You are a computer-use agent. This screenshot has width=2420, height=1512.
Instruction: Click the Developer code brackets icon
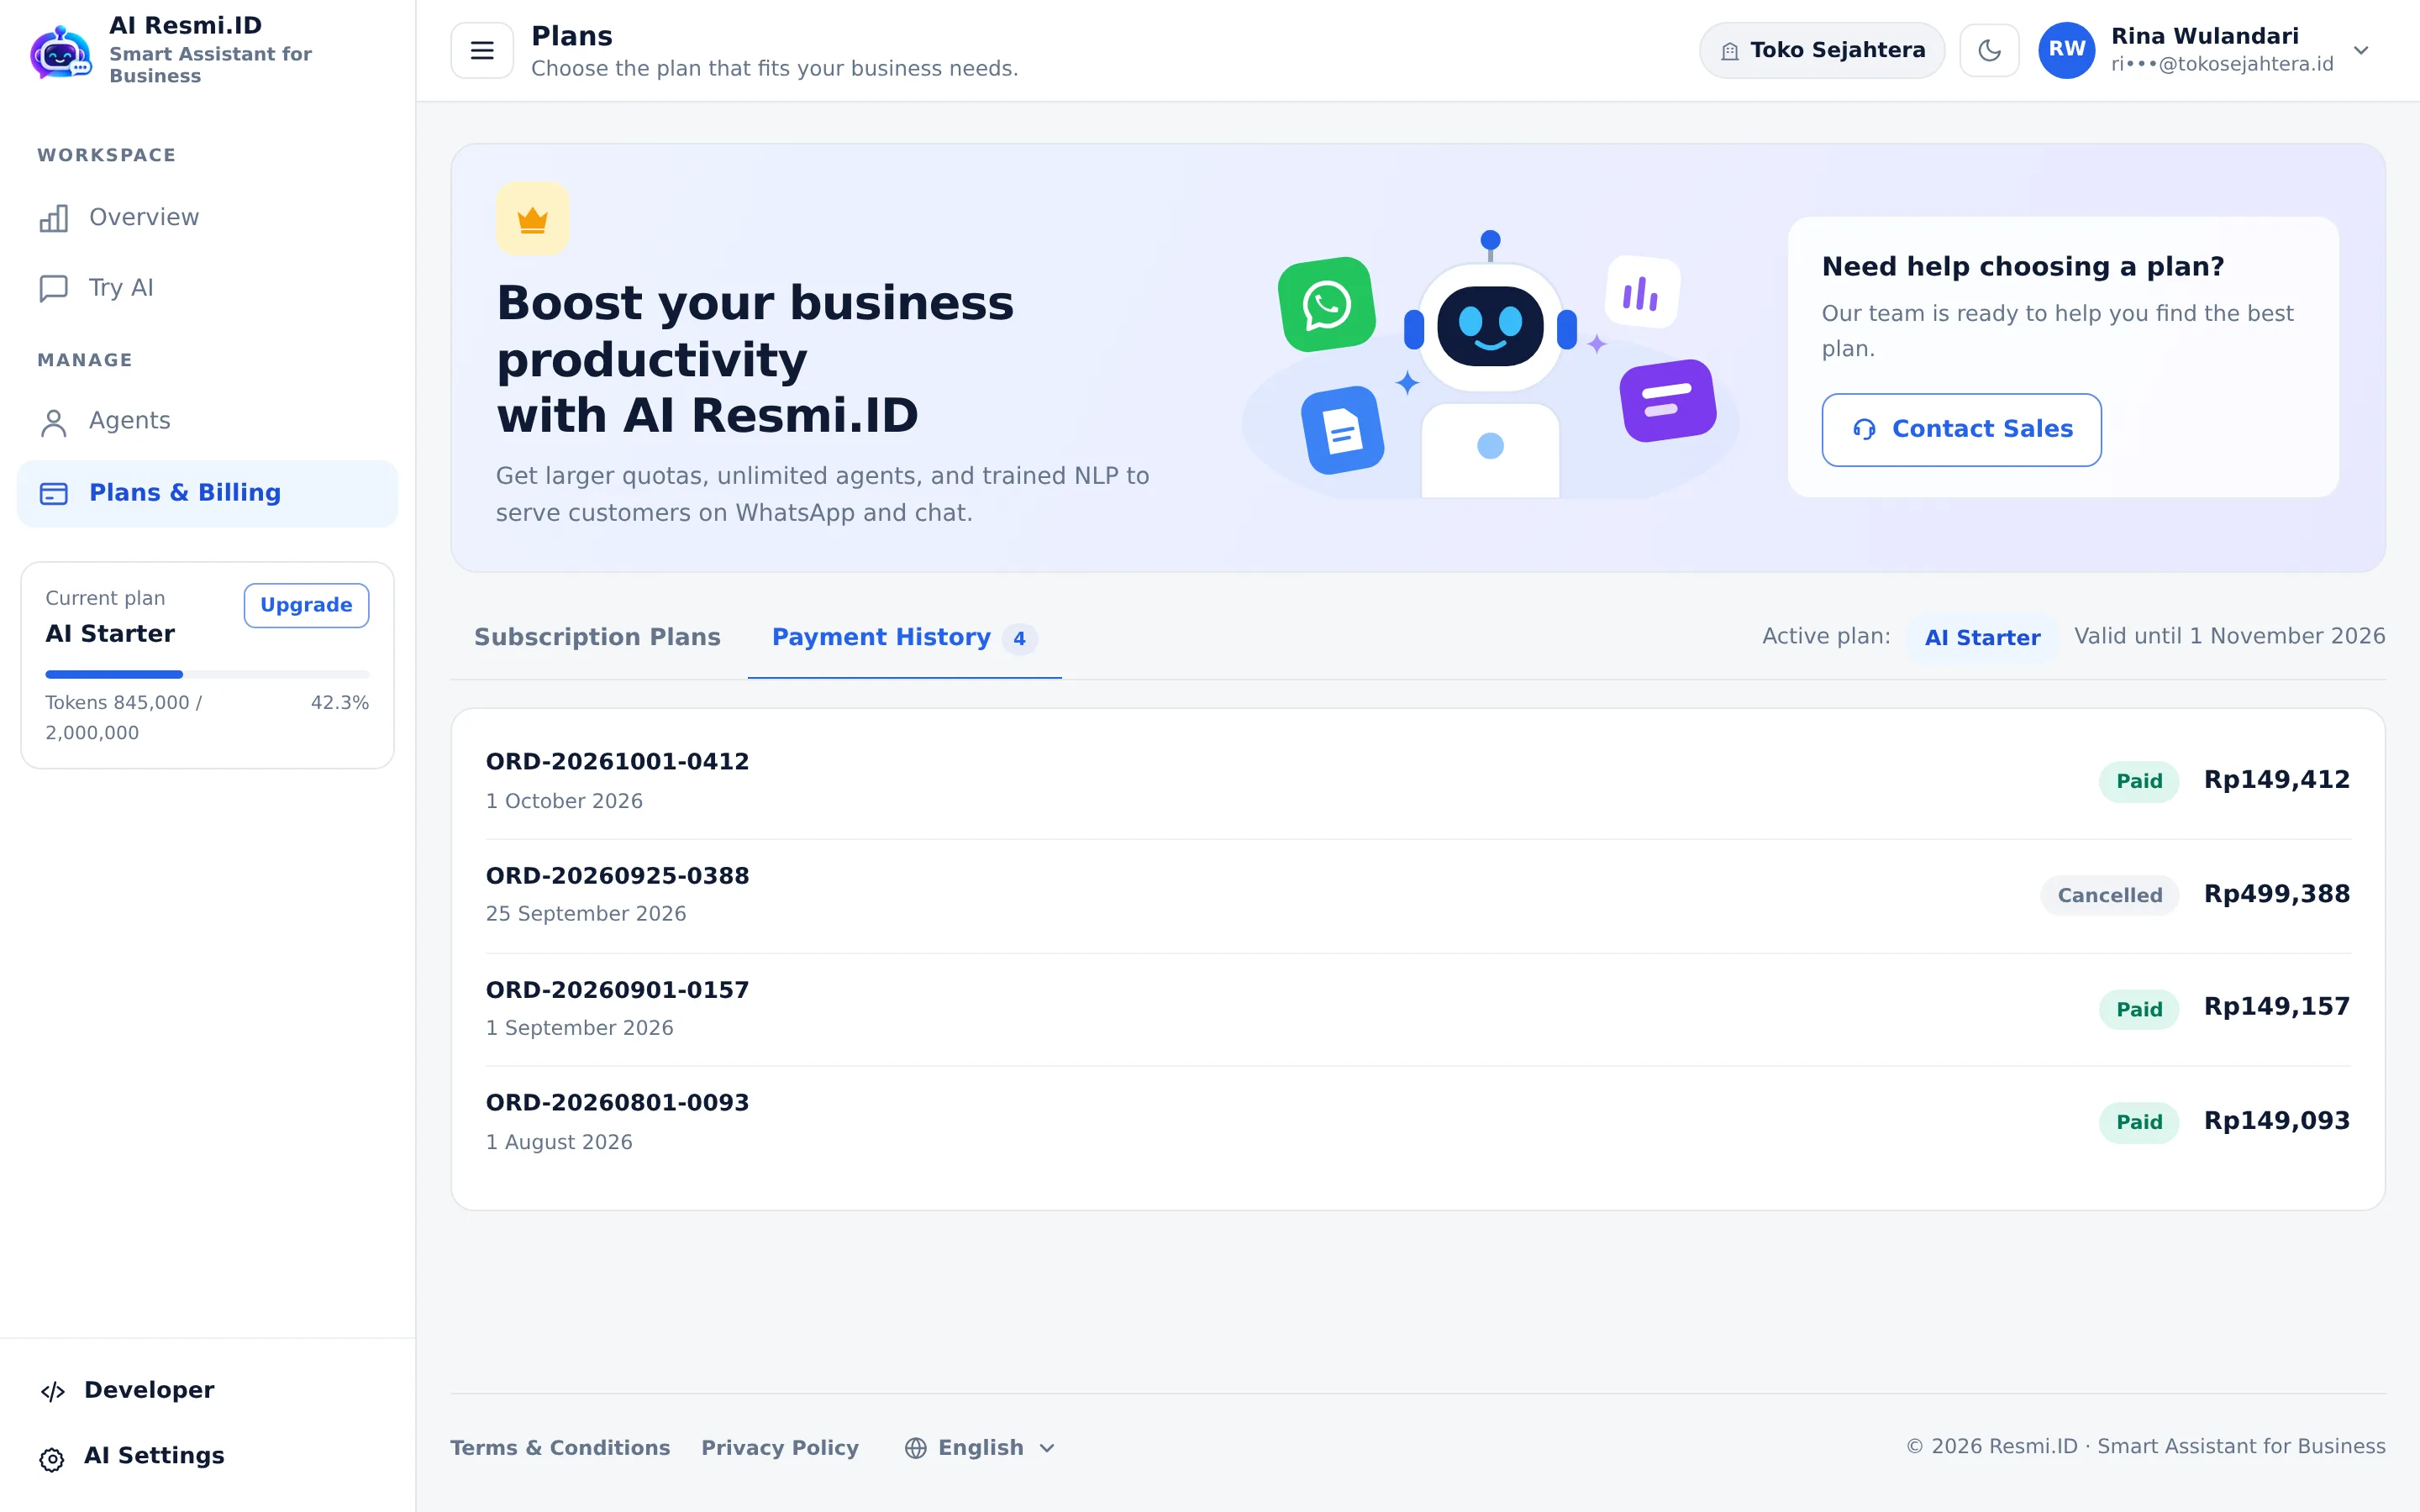tap(53, 1391)
